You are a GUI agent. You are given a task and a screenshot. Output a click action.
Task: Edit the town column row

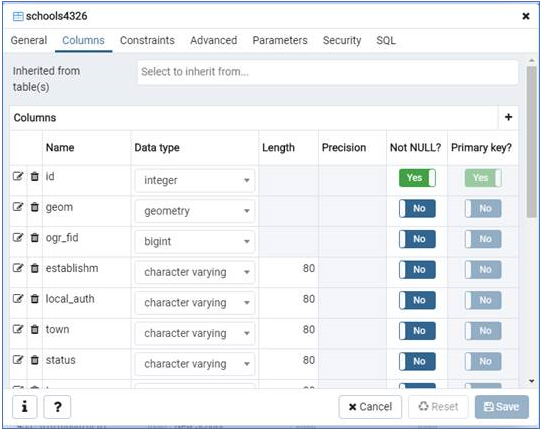18,329
